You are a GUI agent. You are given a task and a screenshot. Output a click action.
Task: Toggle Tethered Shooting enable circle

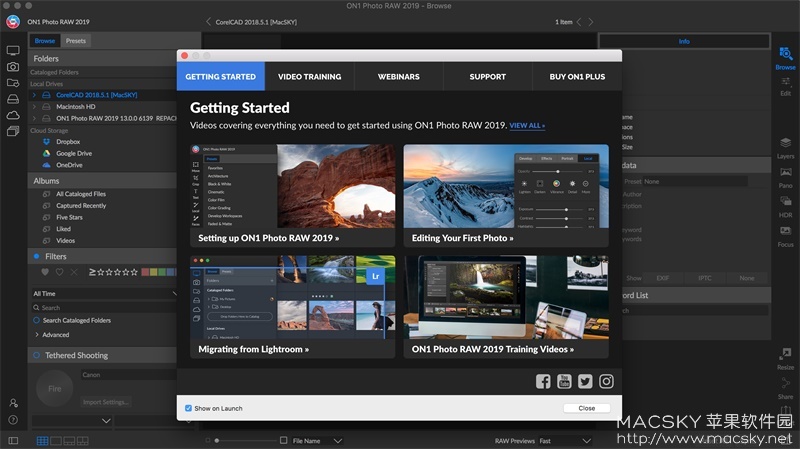[36, 355]
